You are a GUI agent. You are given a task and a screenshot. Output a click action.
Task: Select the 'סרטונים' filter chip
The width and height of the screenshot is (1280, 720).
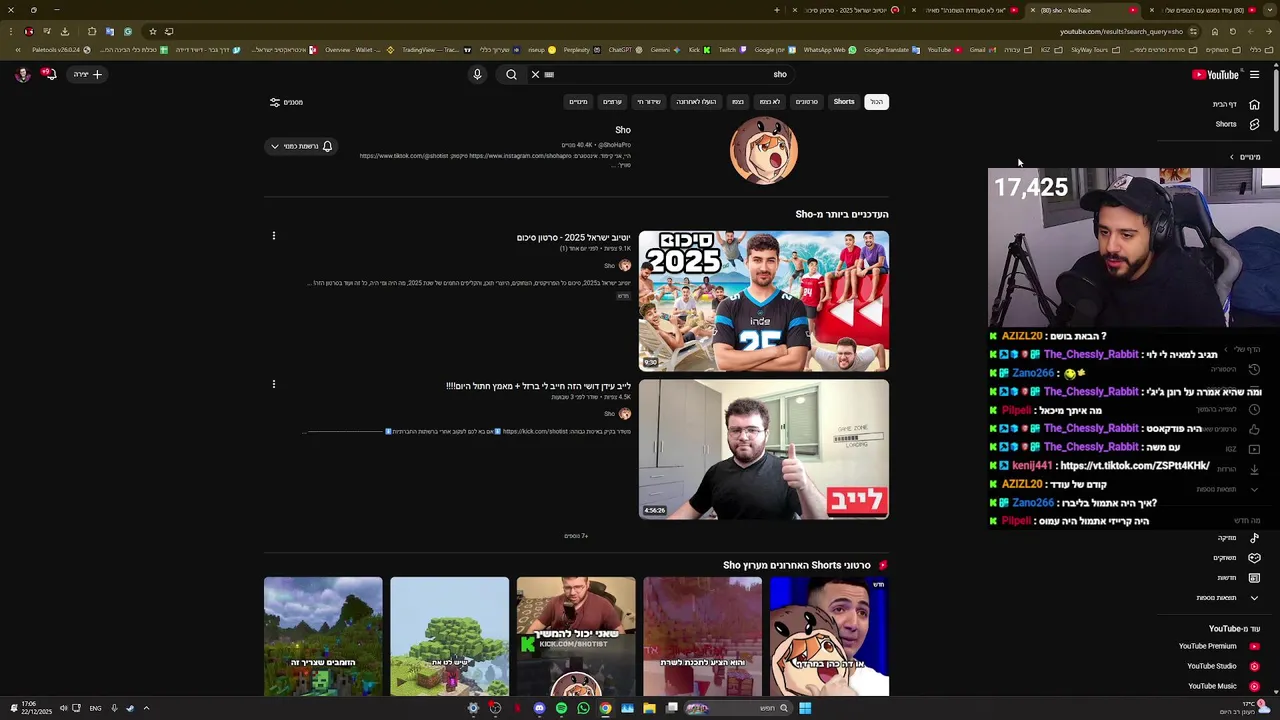pos(806,102)
